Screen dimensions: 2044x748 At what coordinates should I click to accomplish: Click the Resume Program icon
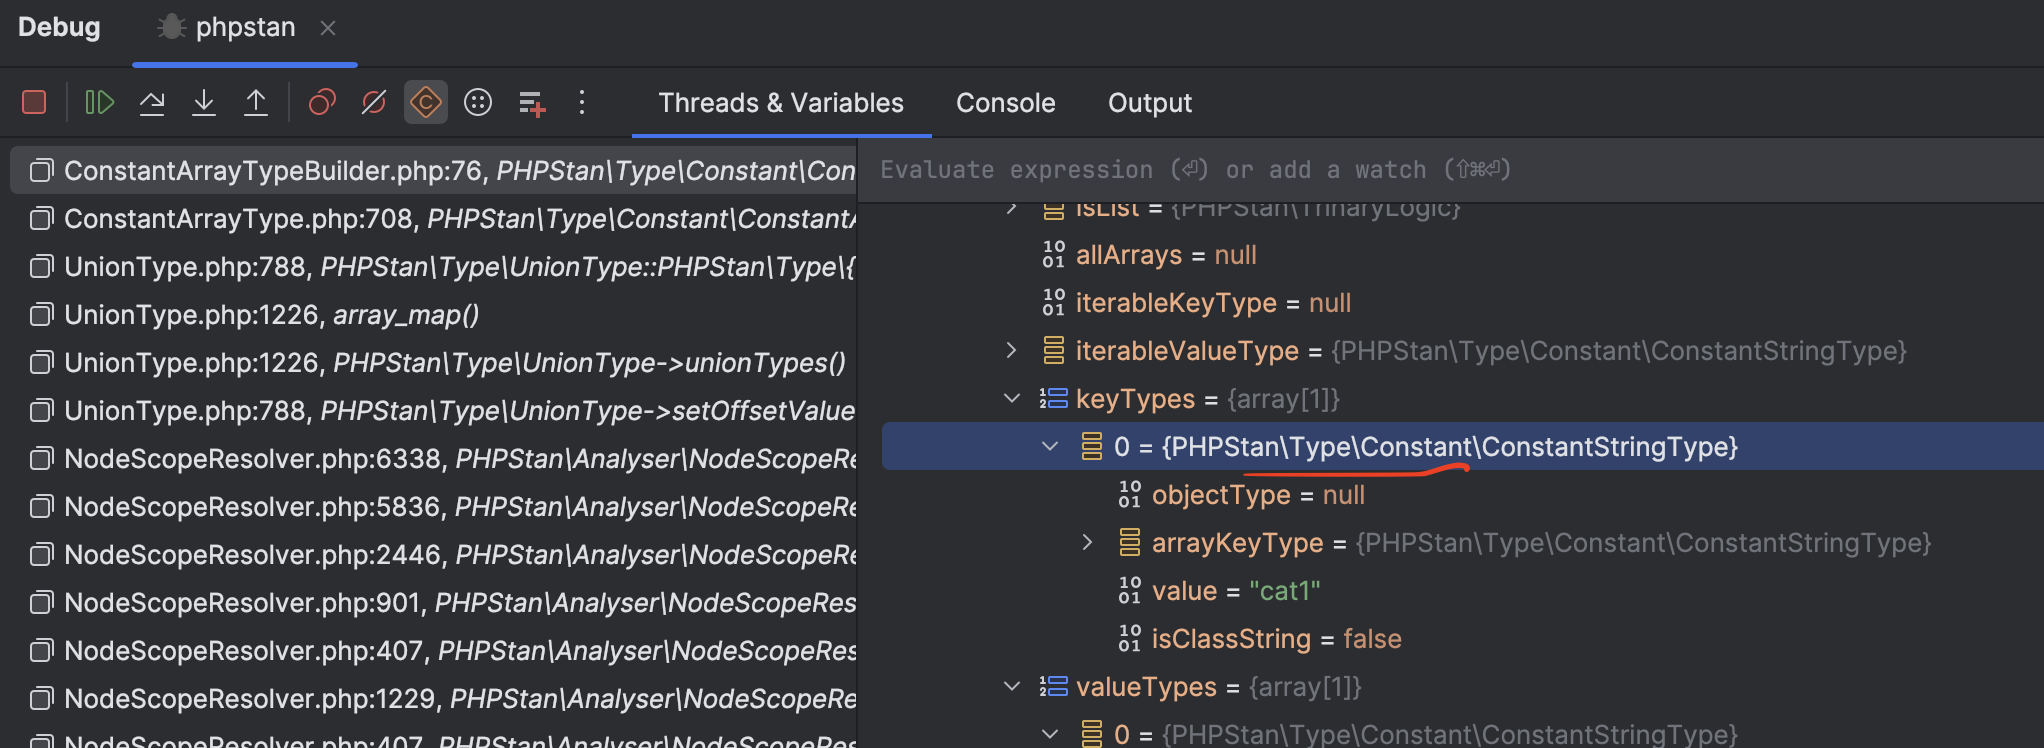[x=99, y=102]
